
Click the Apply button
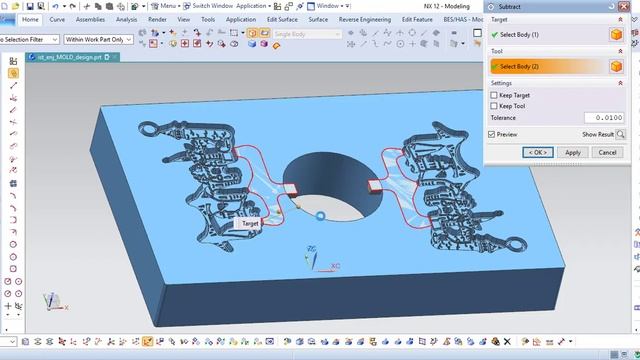point(573,152)
